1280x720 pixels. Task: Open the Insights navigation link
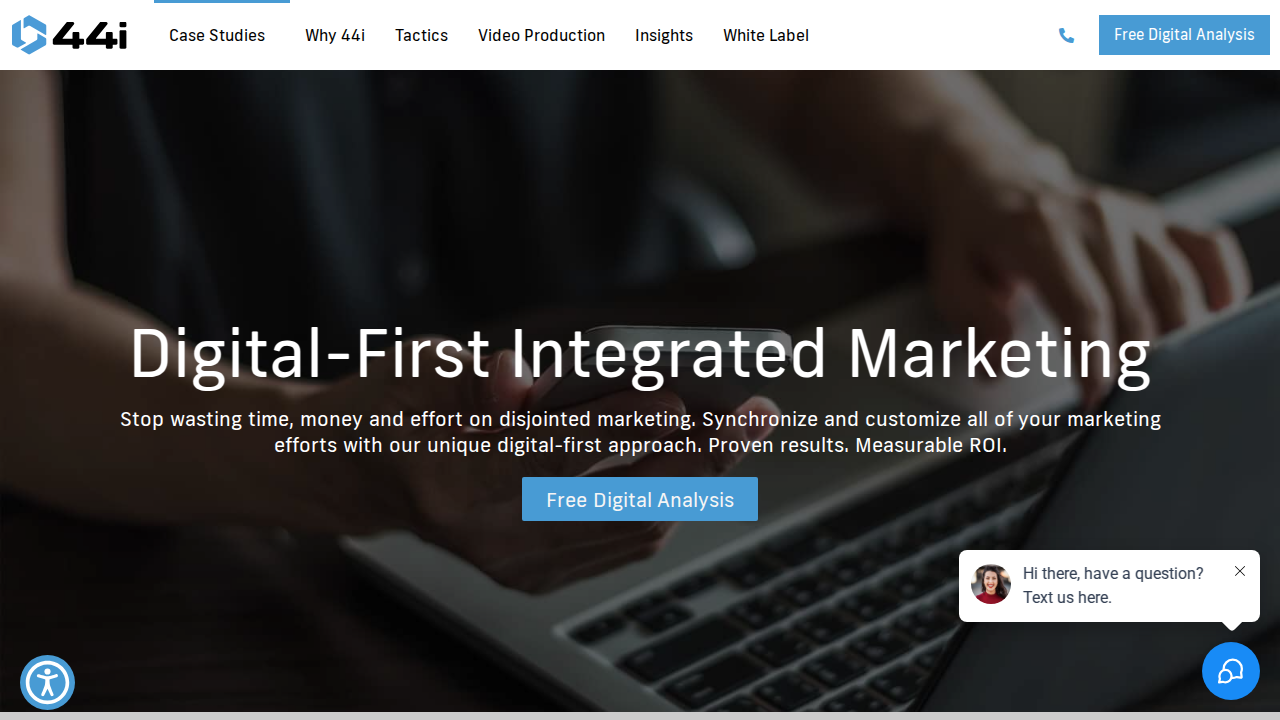pyautogui.click(x=664, y=35)
